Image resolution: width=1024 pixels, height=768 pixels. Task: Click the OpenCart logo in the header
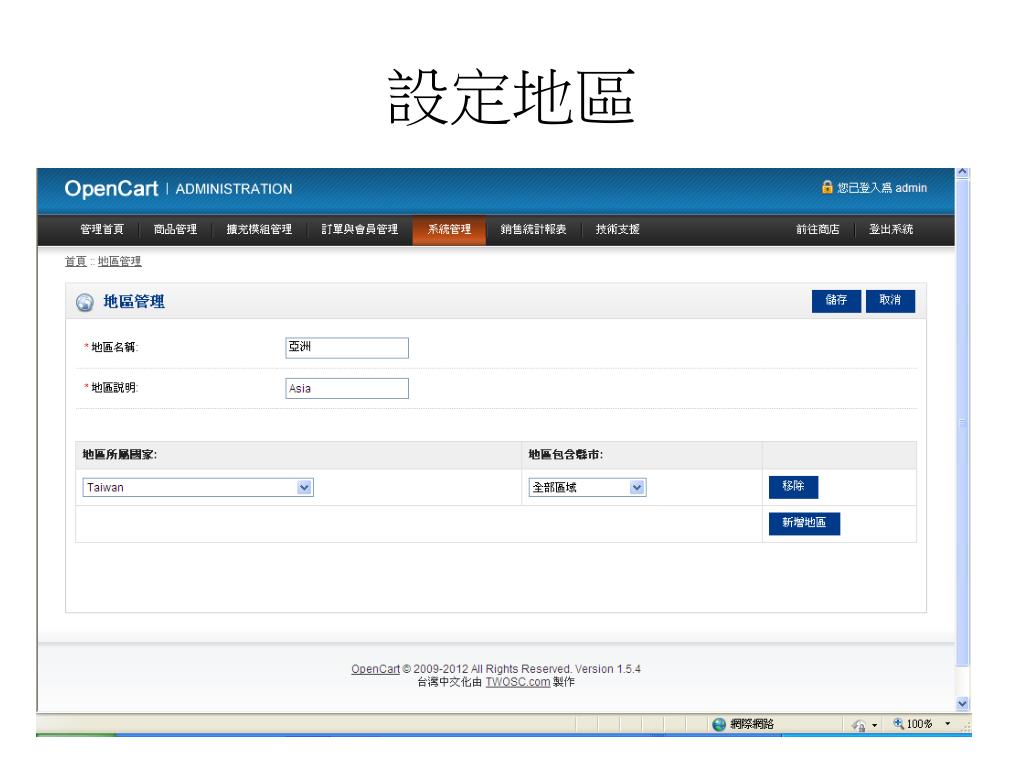[111, 188]
